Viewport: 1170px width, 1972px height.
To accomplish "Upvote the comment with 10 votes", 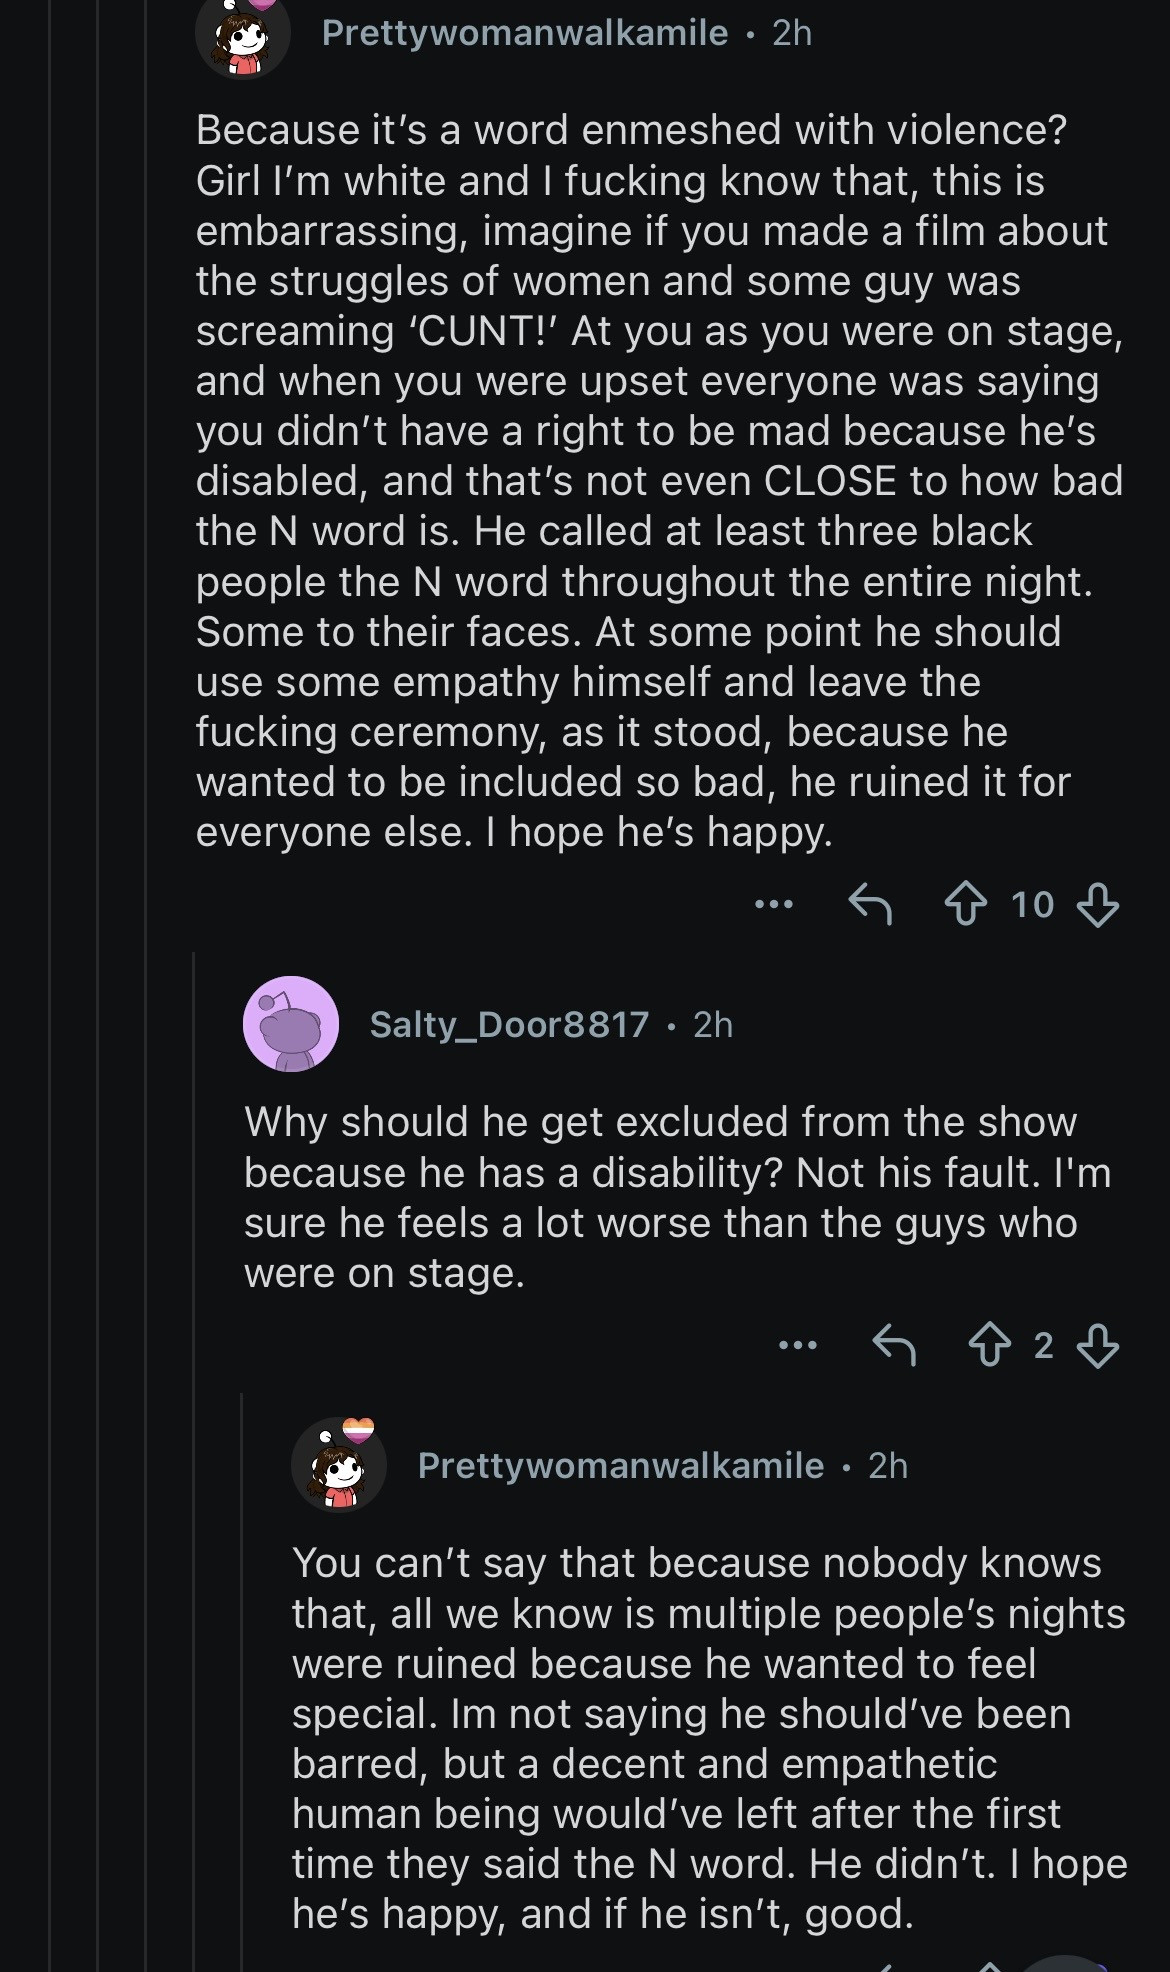I will 965,904.
